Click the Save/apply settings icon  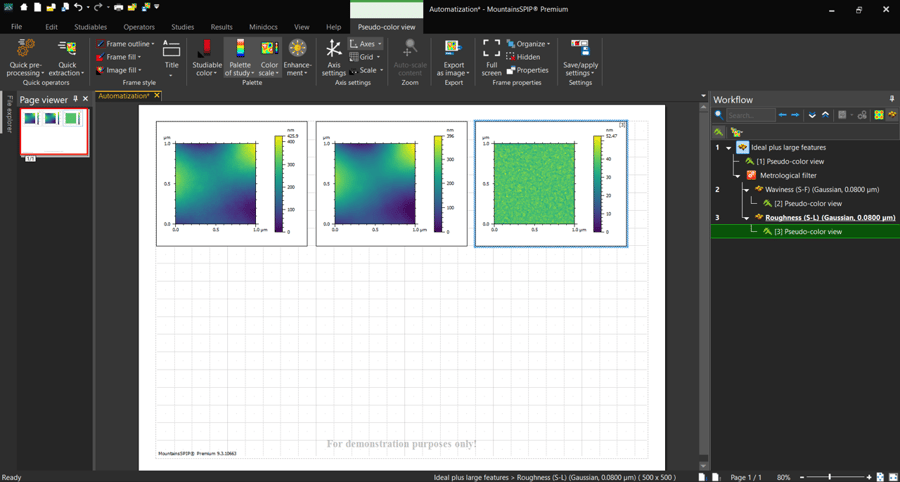tap(580, 48)
